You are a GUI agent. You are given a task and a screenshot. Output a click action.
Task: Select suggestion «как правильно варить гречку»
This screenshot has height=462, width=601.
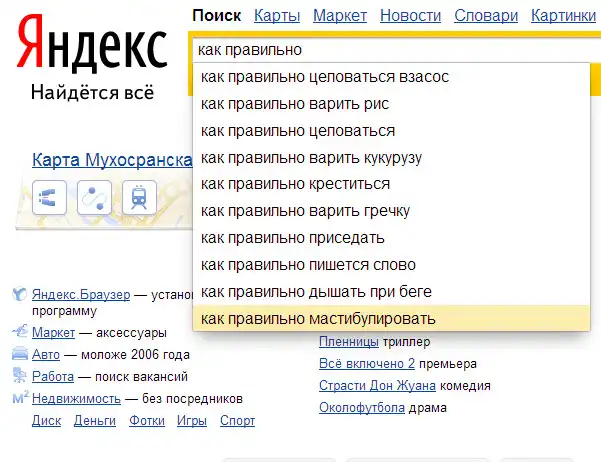(305, 211)
